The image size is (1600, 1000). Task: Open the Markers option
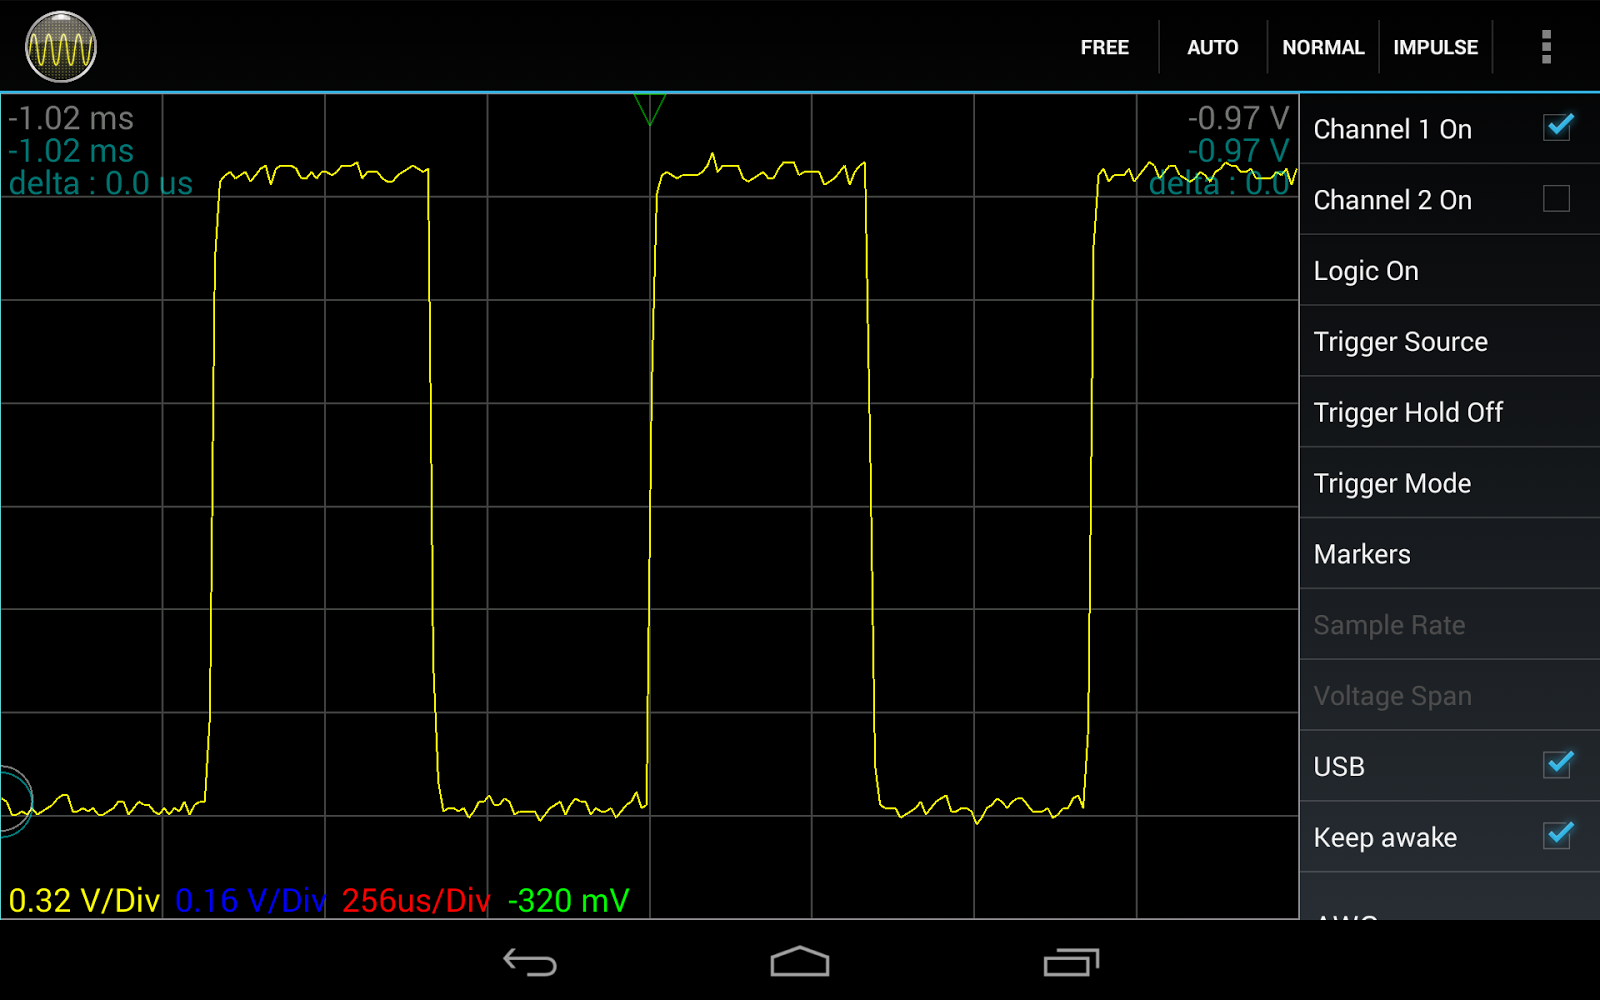(x=1361, y=553)
